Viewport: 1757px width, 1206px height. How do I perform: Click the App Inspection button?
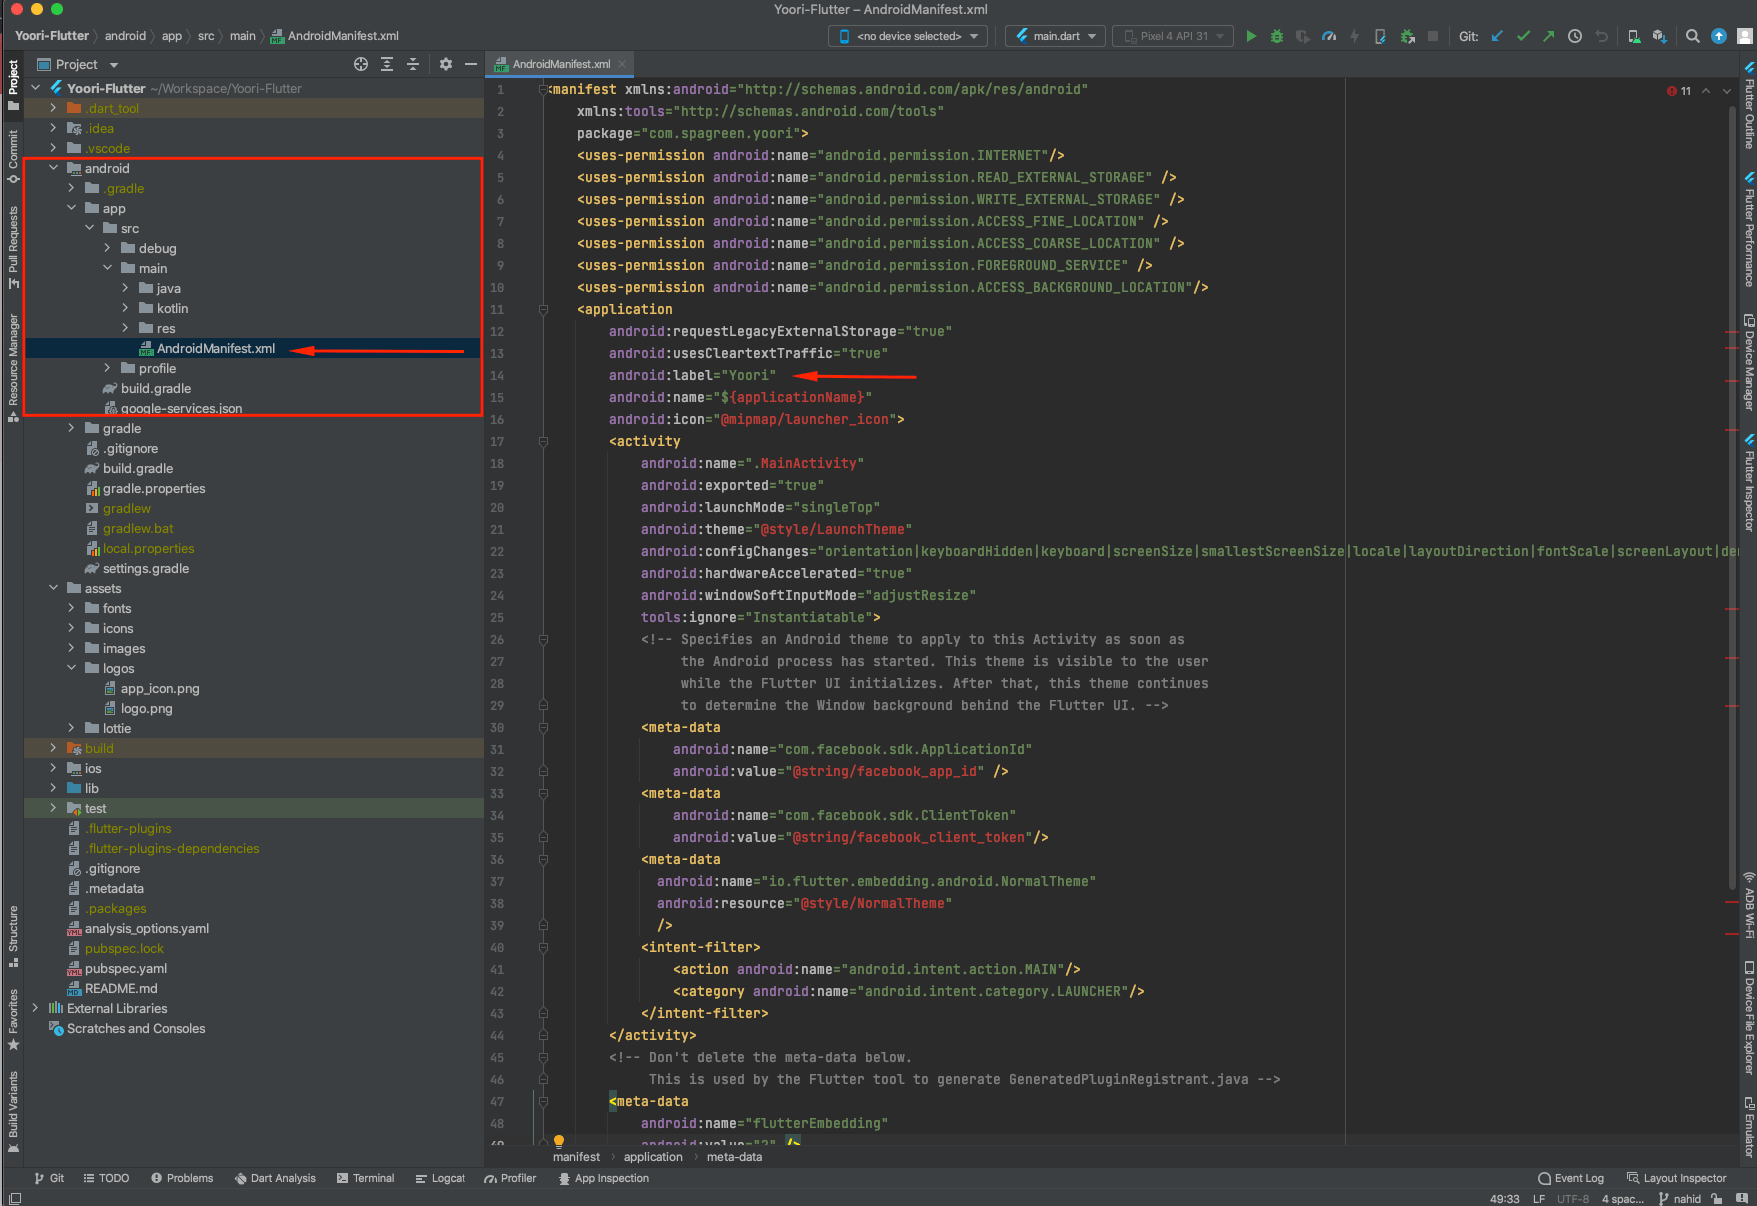pyautogui.click(x=603, y=1178)
